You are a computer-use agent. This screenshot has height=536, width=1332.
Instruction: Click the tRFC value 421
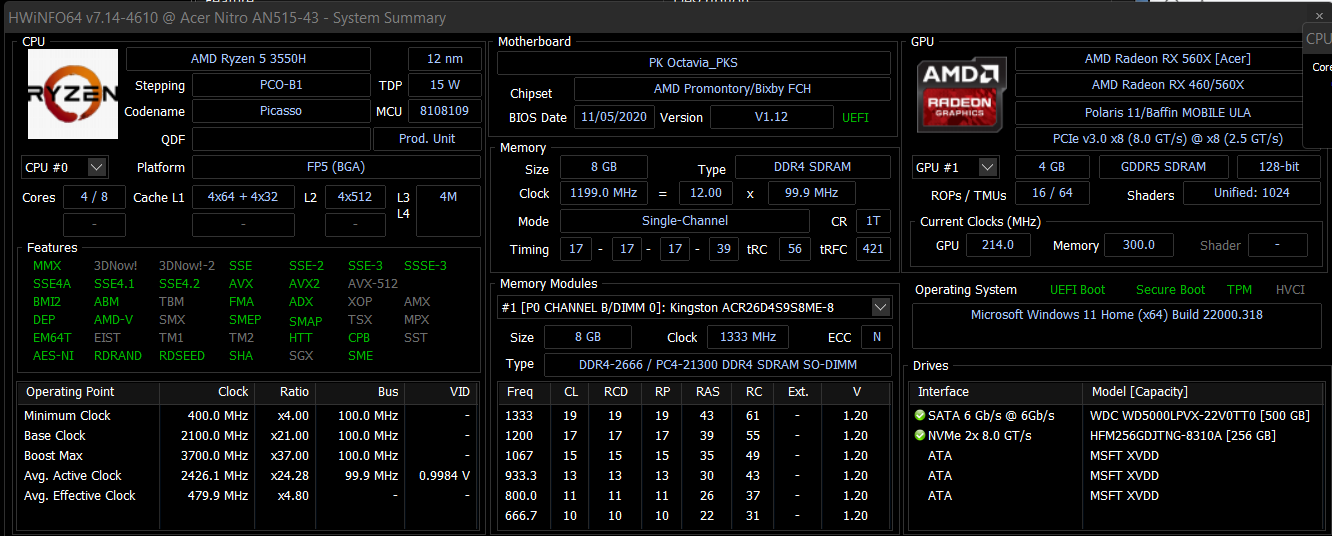pyautogui.click(x=873, y=249)
